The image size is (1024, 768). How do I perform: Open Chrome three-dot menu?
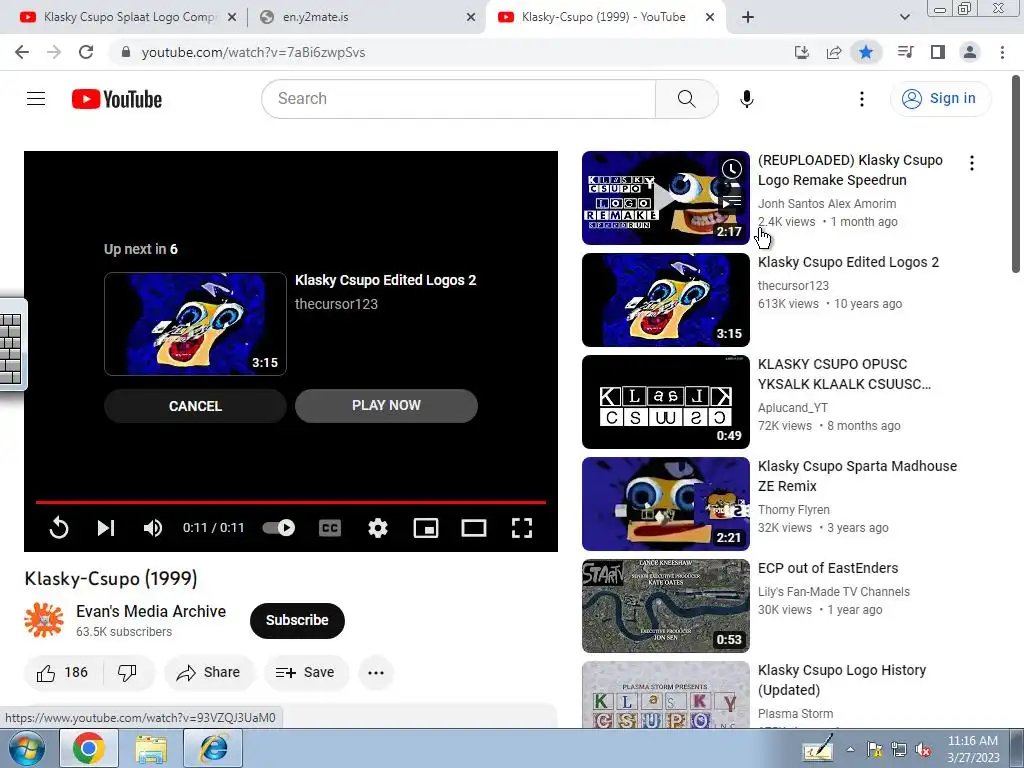(1002, 52)
